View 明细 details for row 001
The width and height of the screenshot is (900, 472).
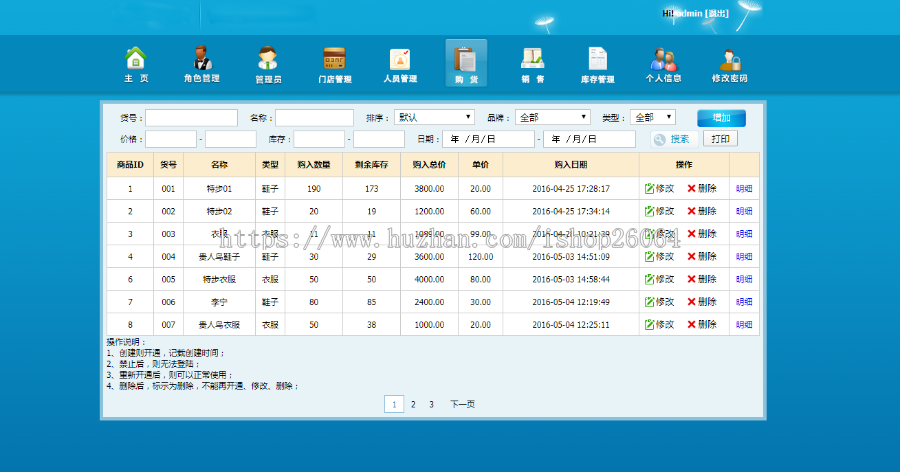click(x=744, y=188)
